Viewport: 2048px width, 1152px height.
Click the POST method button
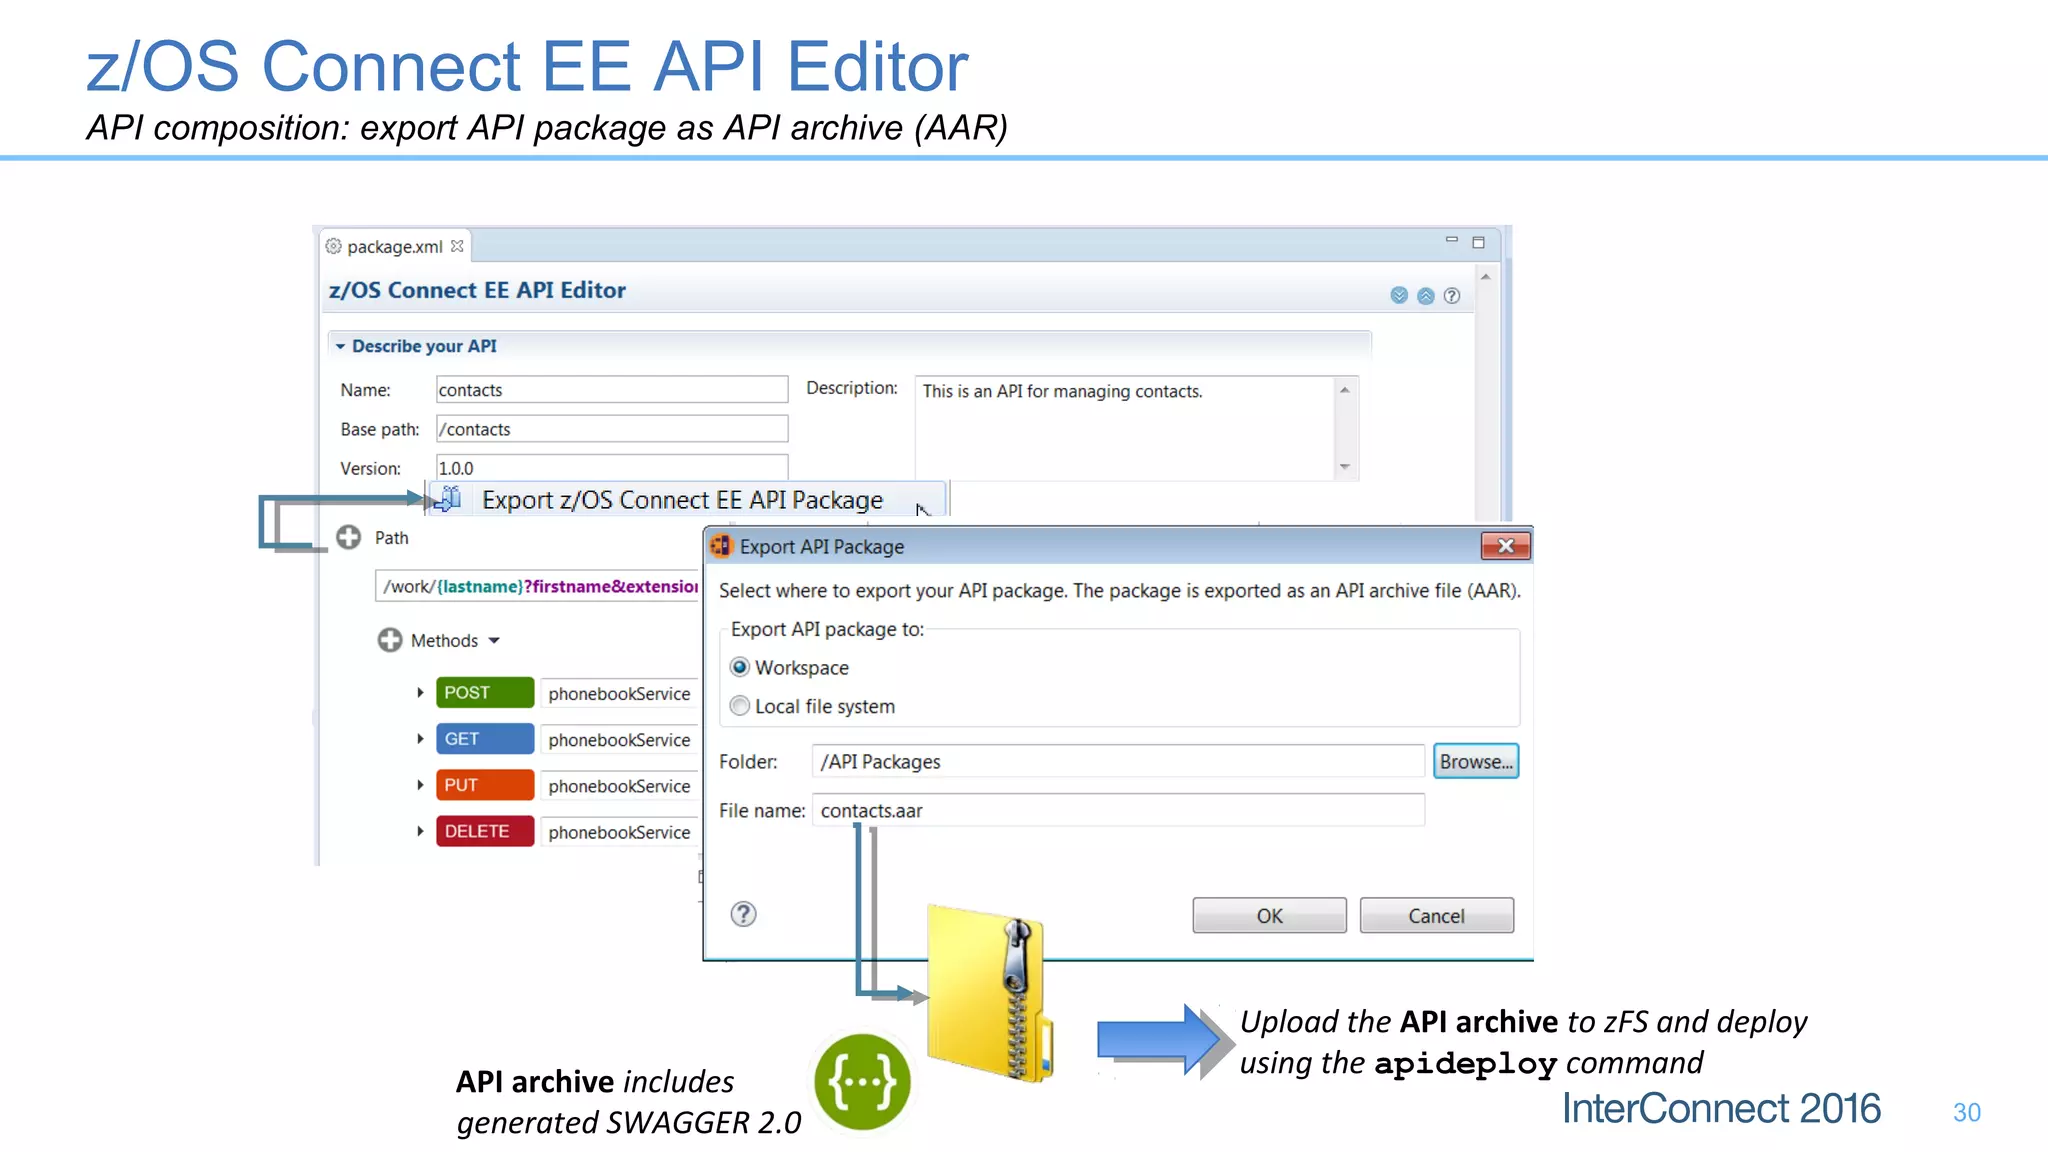(485, 692)
